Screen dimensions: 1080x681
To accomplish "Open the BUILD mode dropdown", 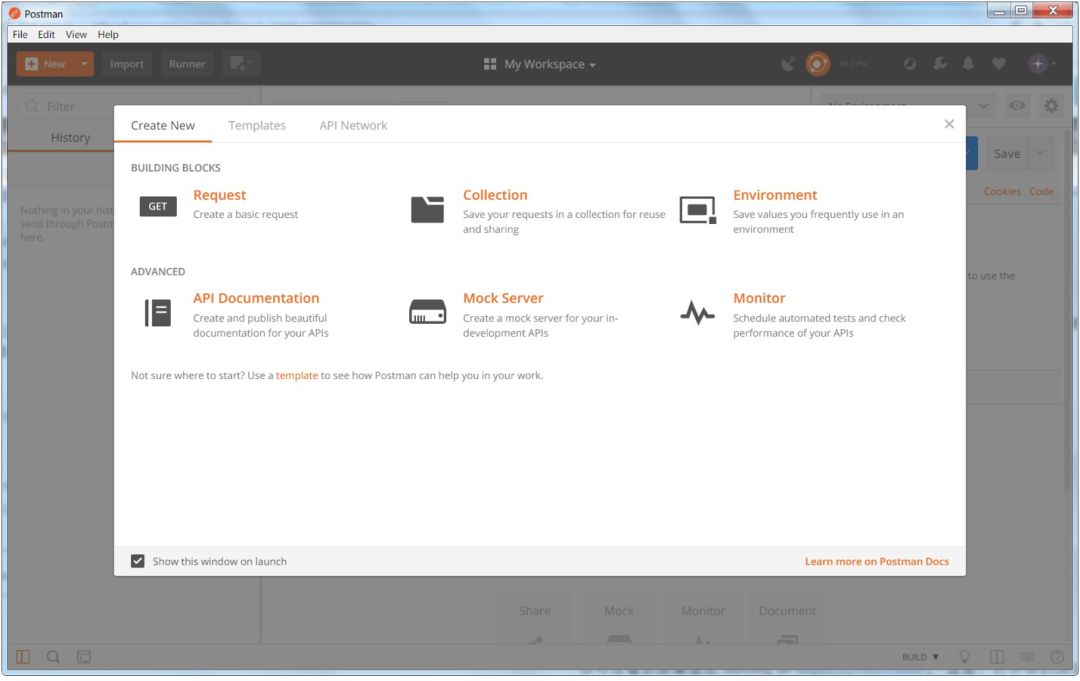I will [x=920, y=658].
